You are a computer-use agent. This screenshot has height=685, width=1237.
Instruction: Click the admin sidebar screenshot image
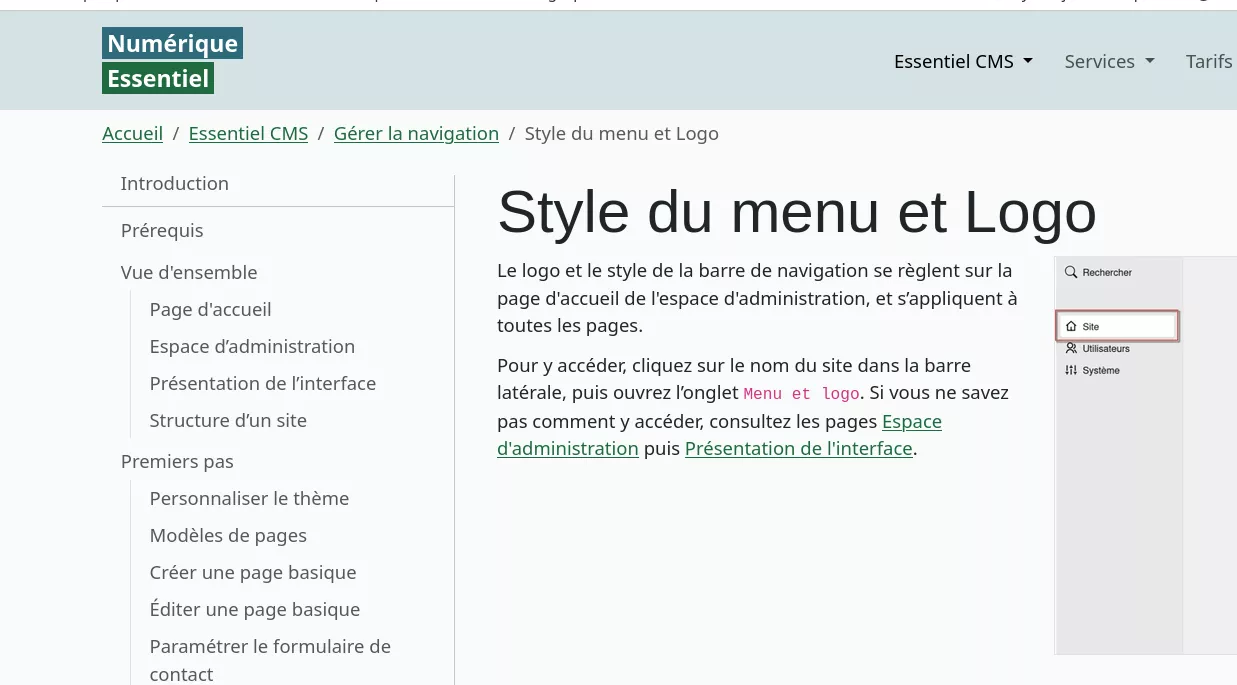(x=1145, y=455)
